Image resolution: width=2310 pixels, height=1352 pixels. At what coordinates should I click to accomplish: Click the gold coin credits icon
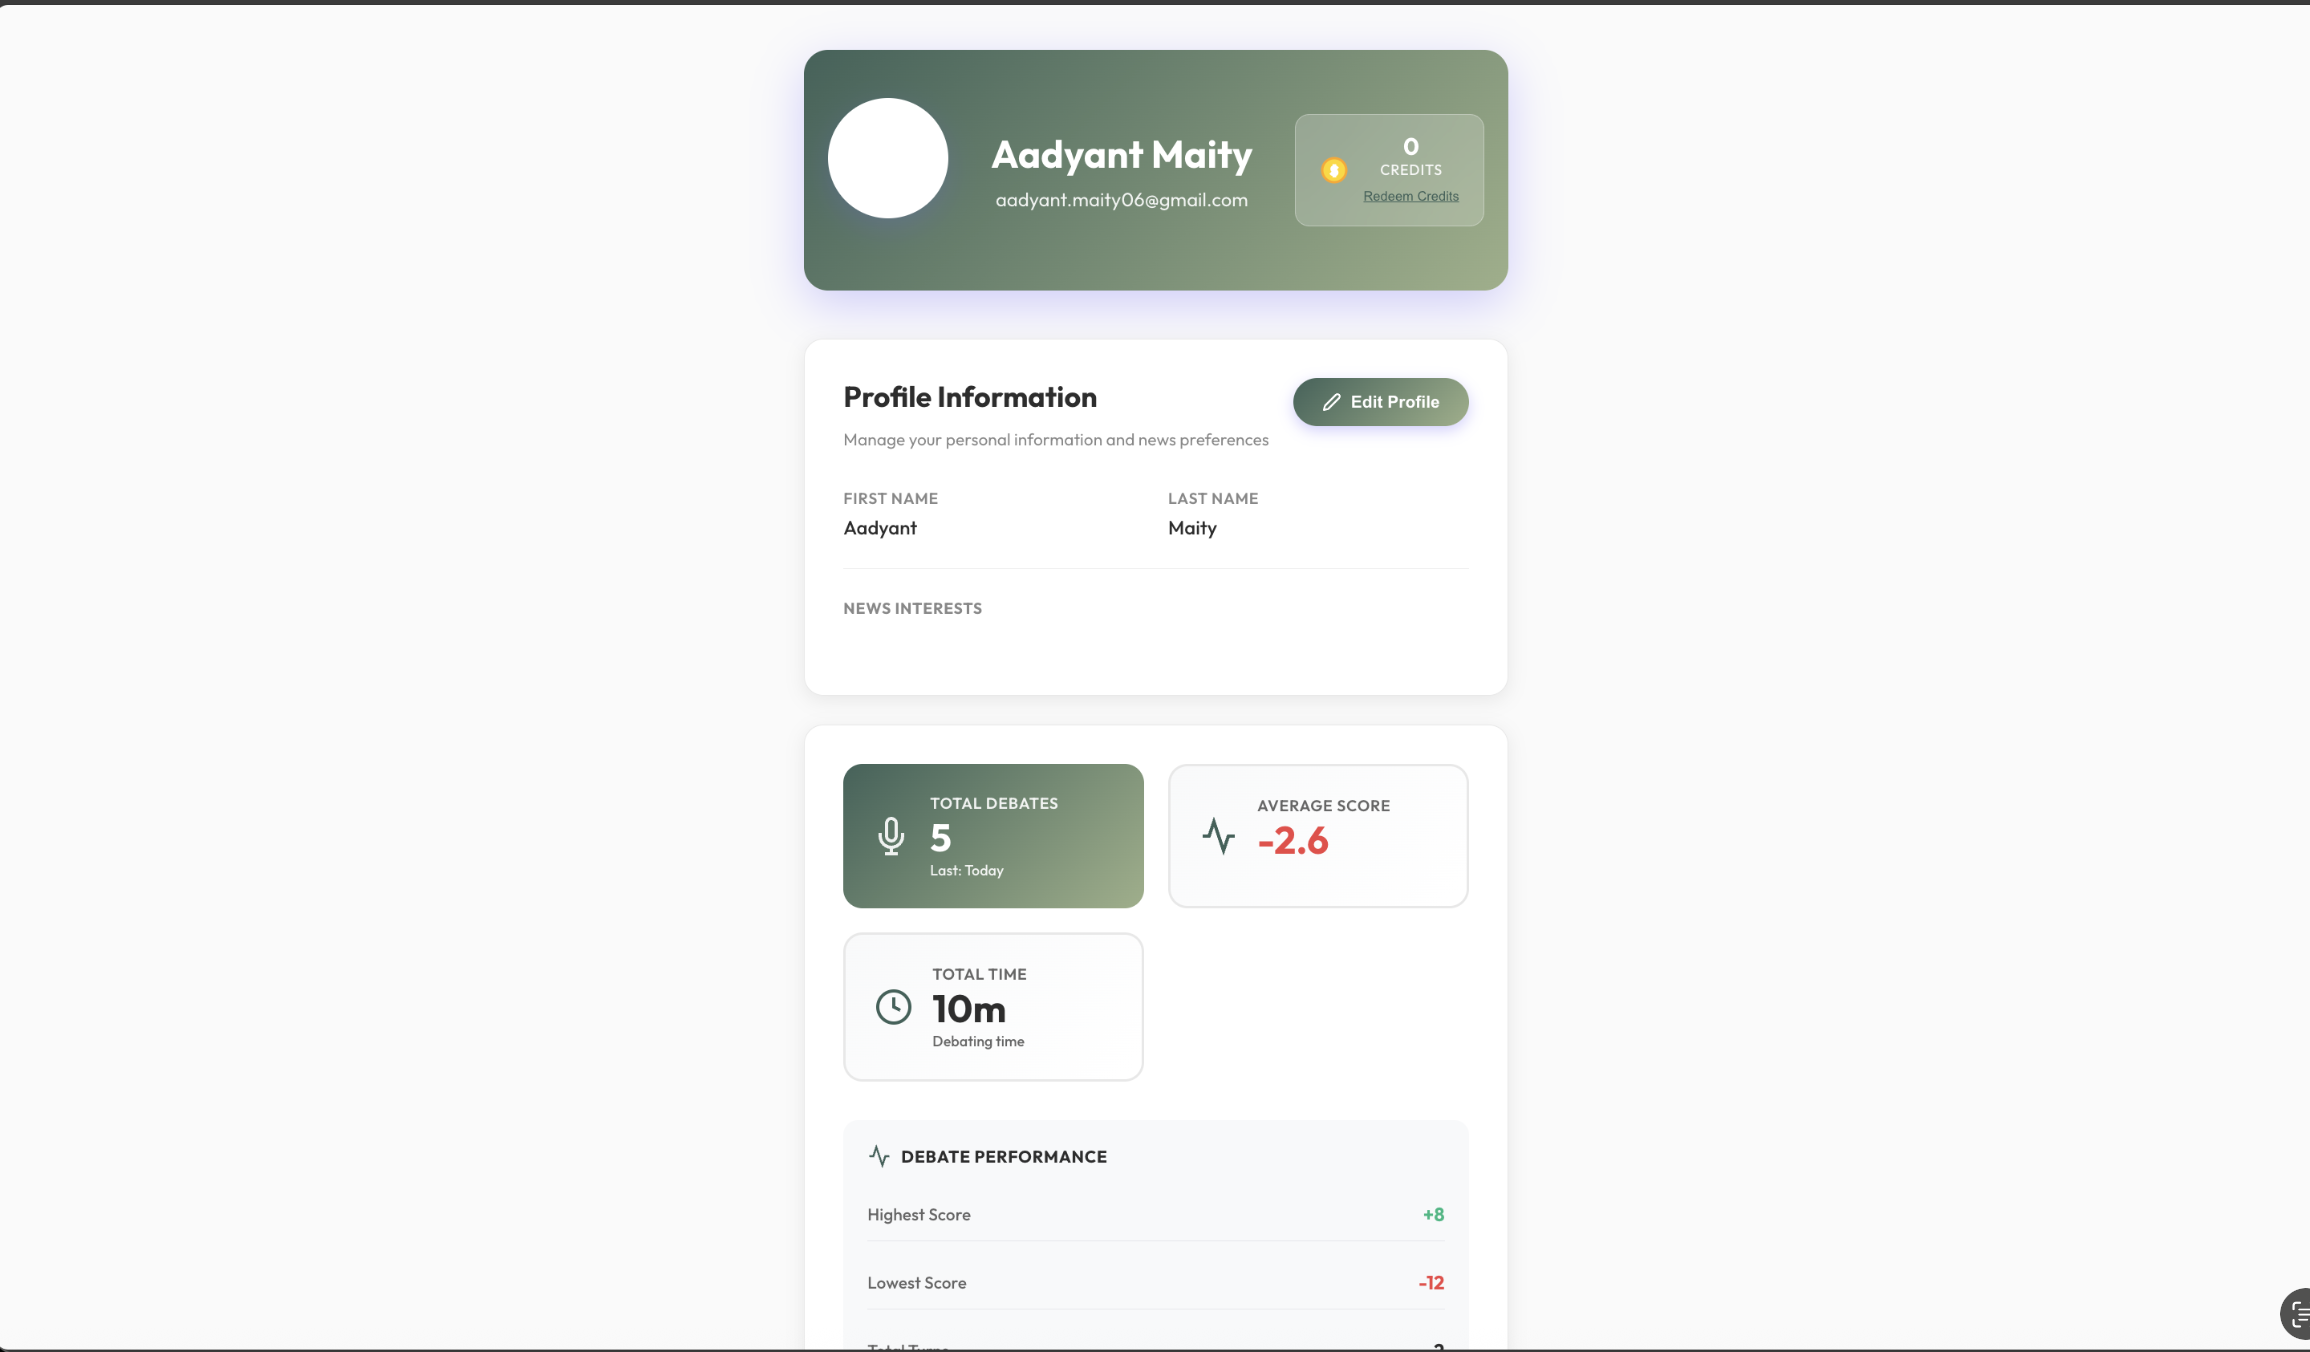click(1333, 170)
